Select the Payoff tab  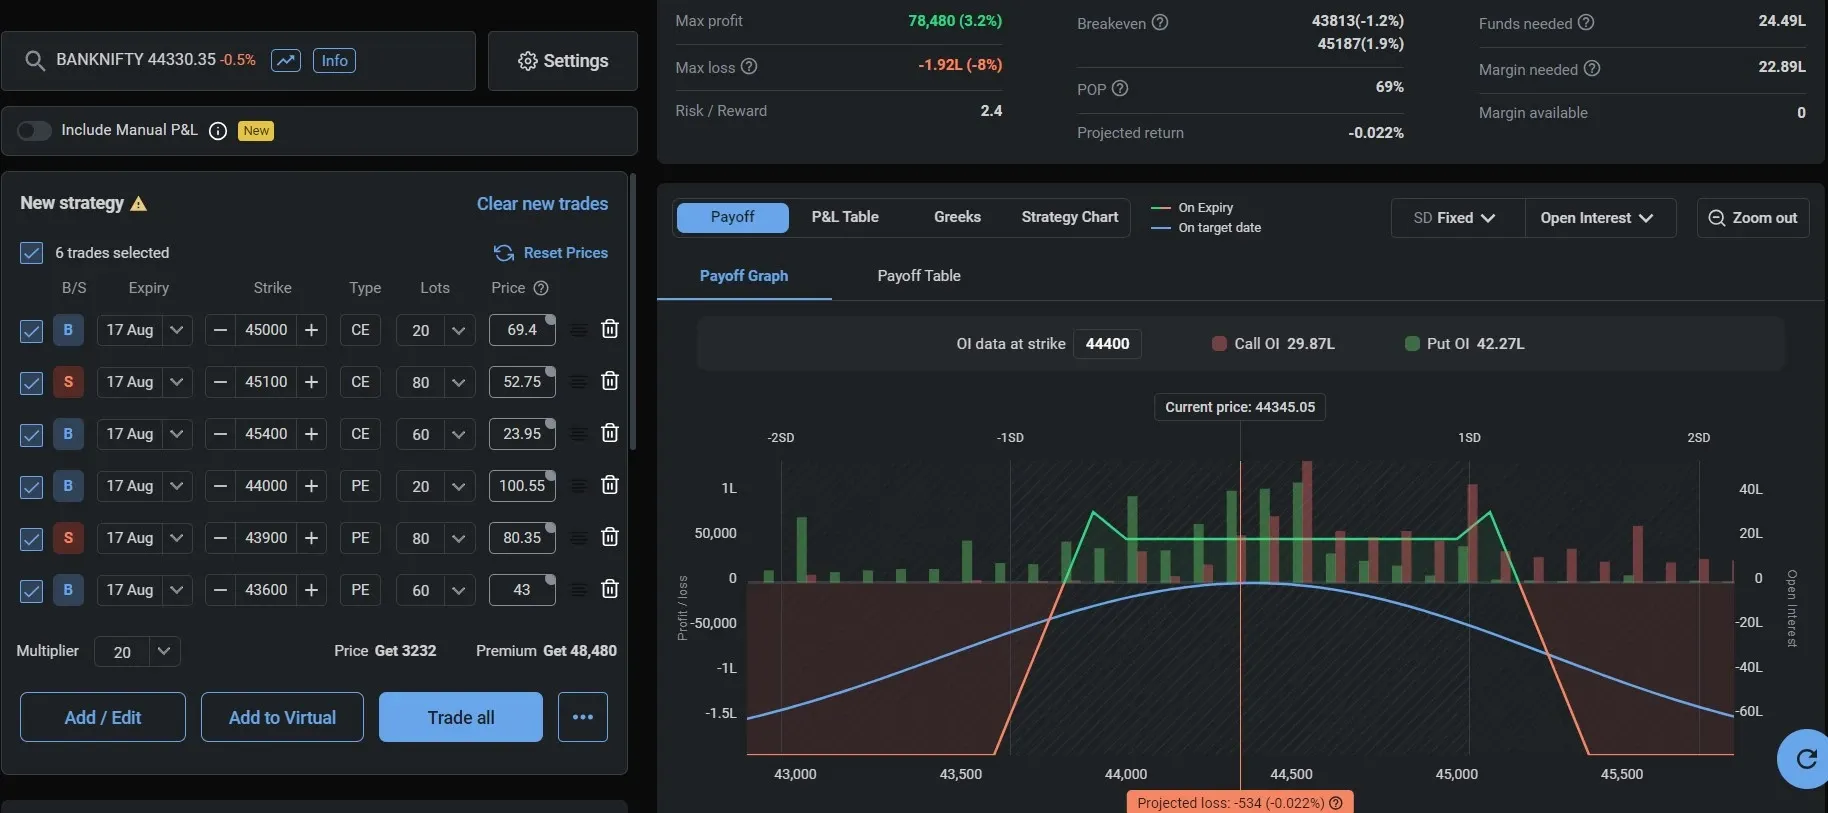[733, 217]
